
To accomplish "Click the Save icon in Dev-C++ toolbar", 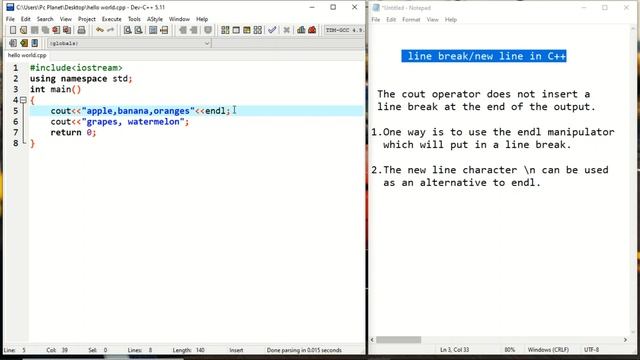I will tap(35, 30).
